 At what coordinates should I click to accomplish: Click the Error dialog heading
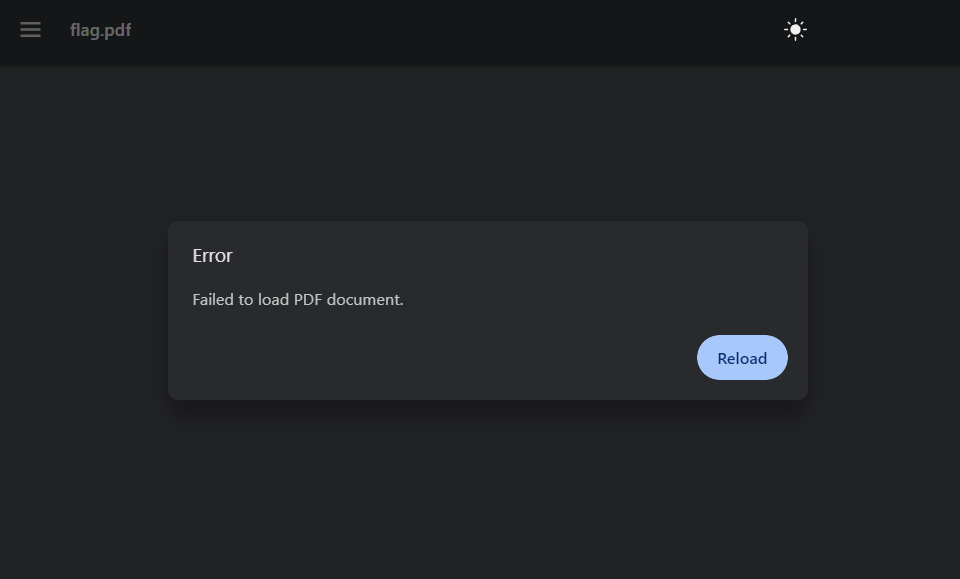pyautogui.click(x=212, y=255)
